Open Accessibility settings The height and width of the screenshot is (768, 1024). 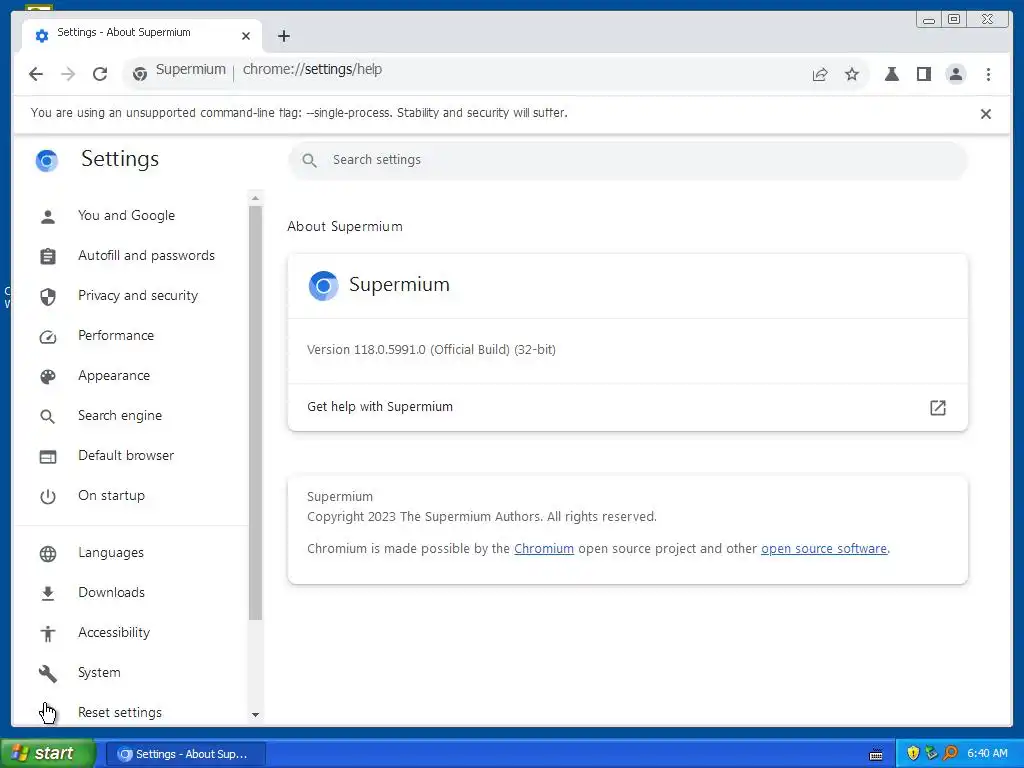(114, 632)
